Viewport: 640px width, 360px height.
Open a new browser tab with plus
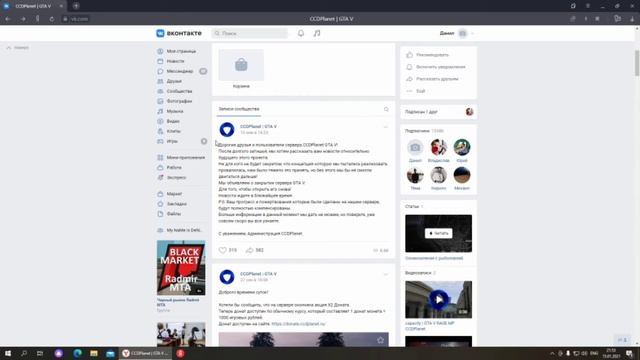click(x=76, y=6)
